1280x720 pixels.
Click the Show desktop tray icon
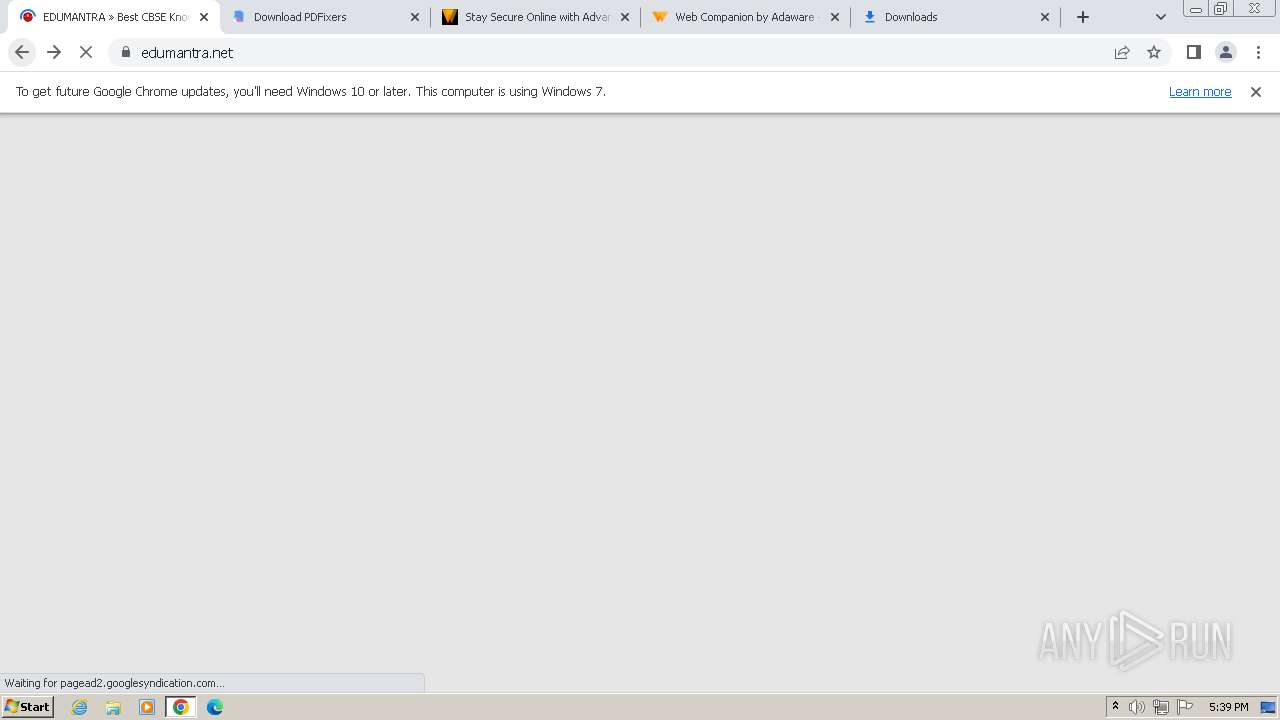[1269, 707]
